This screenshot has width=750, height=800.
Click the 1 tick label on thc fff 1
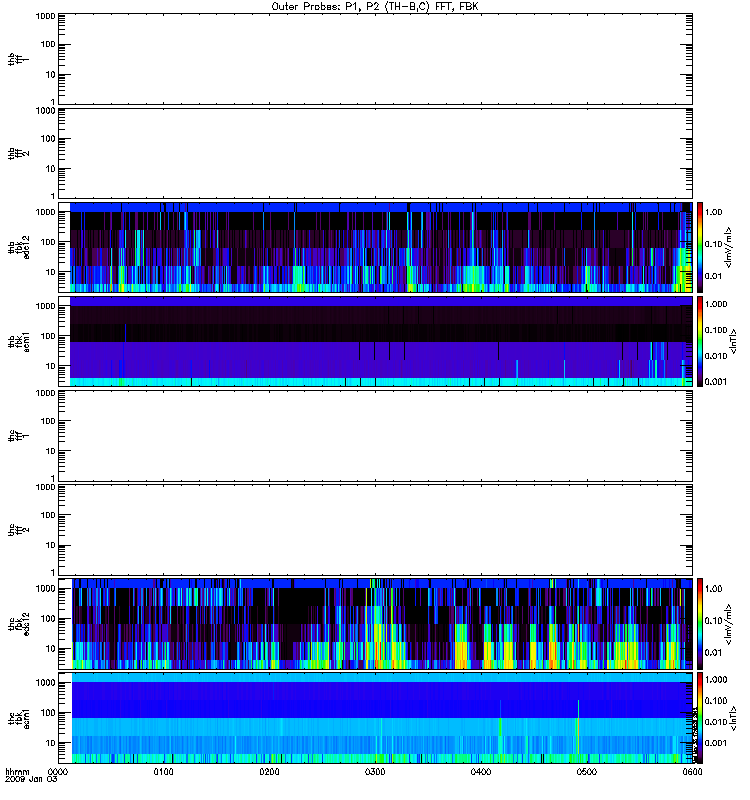[x=53, y=478]
